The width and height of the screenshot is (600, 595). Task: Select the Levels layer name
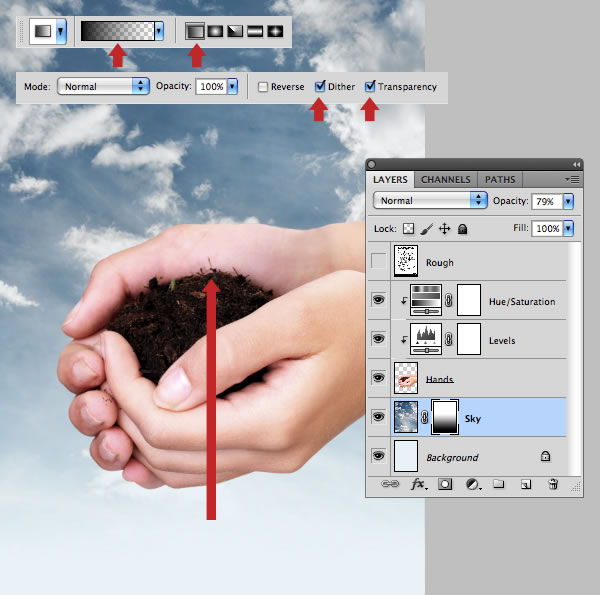pos(502,341)
